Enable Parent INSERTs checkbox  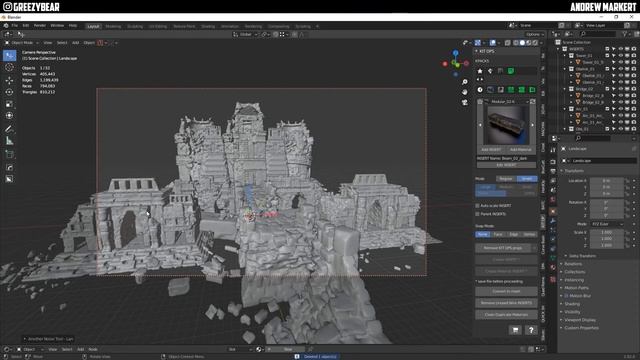(478, 214)
